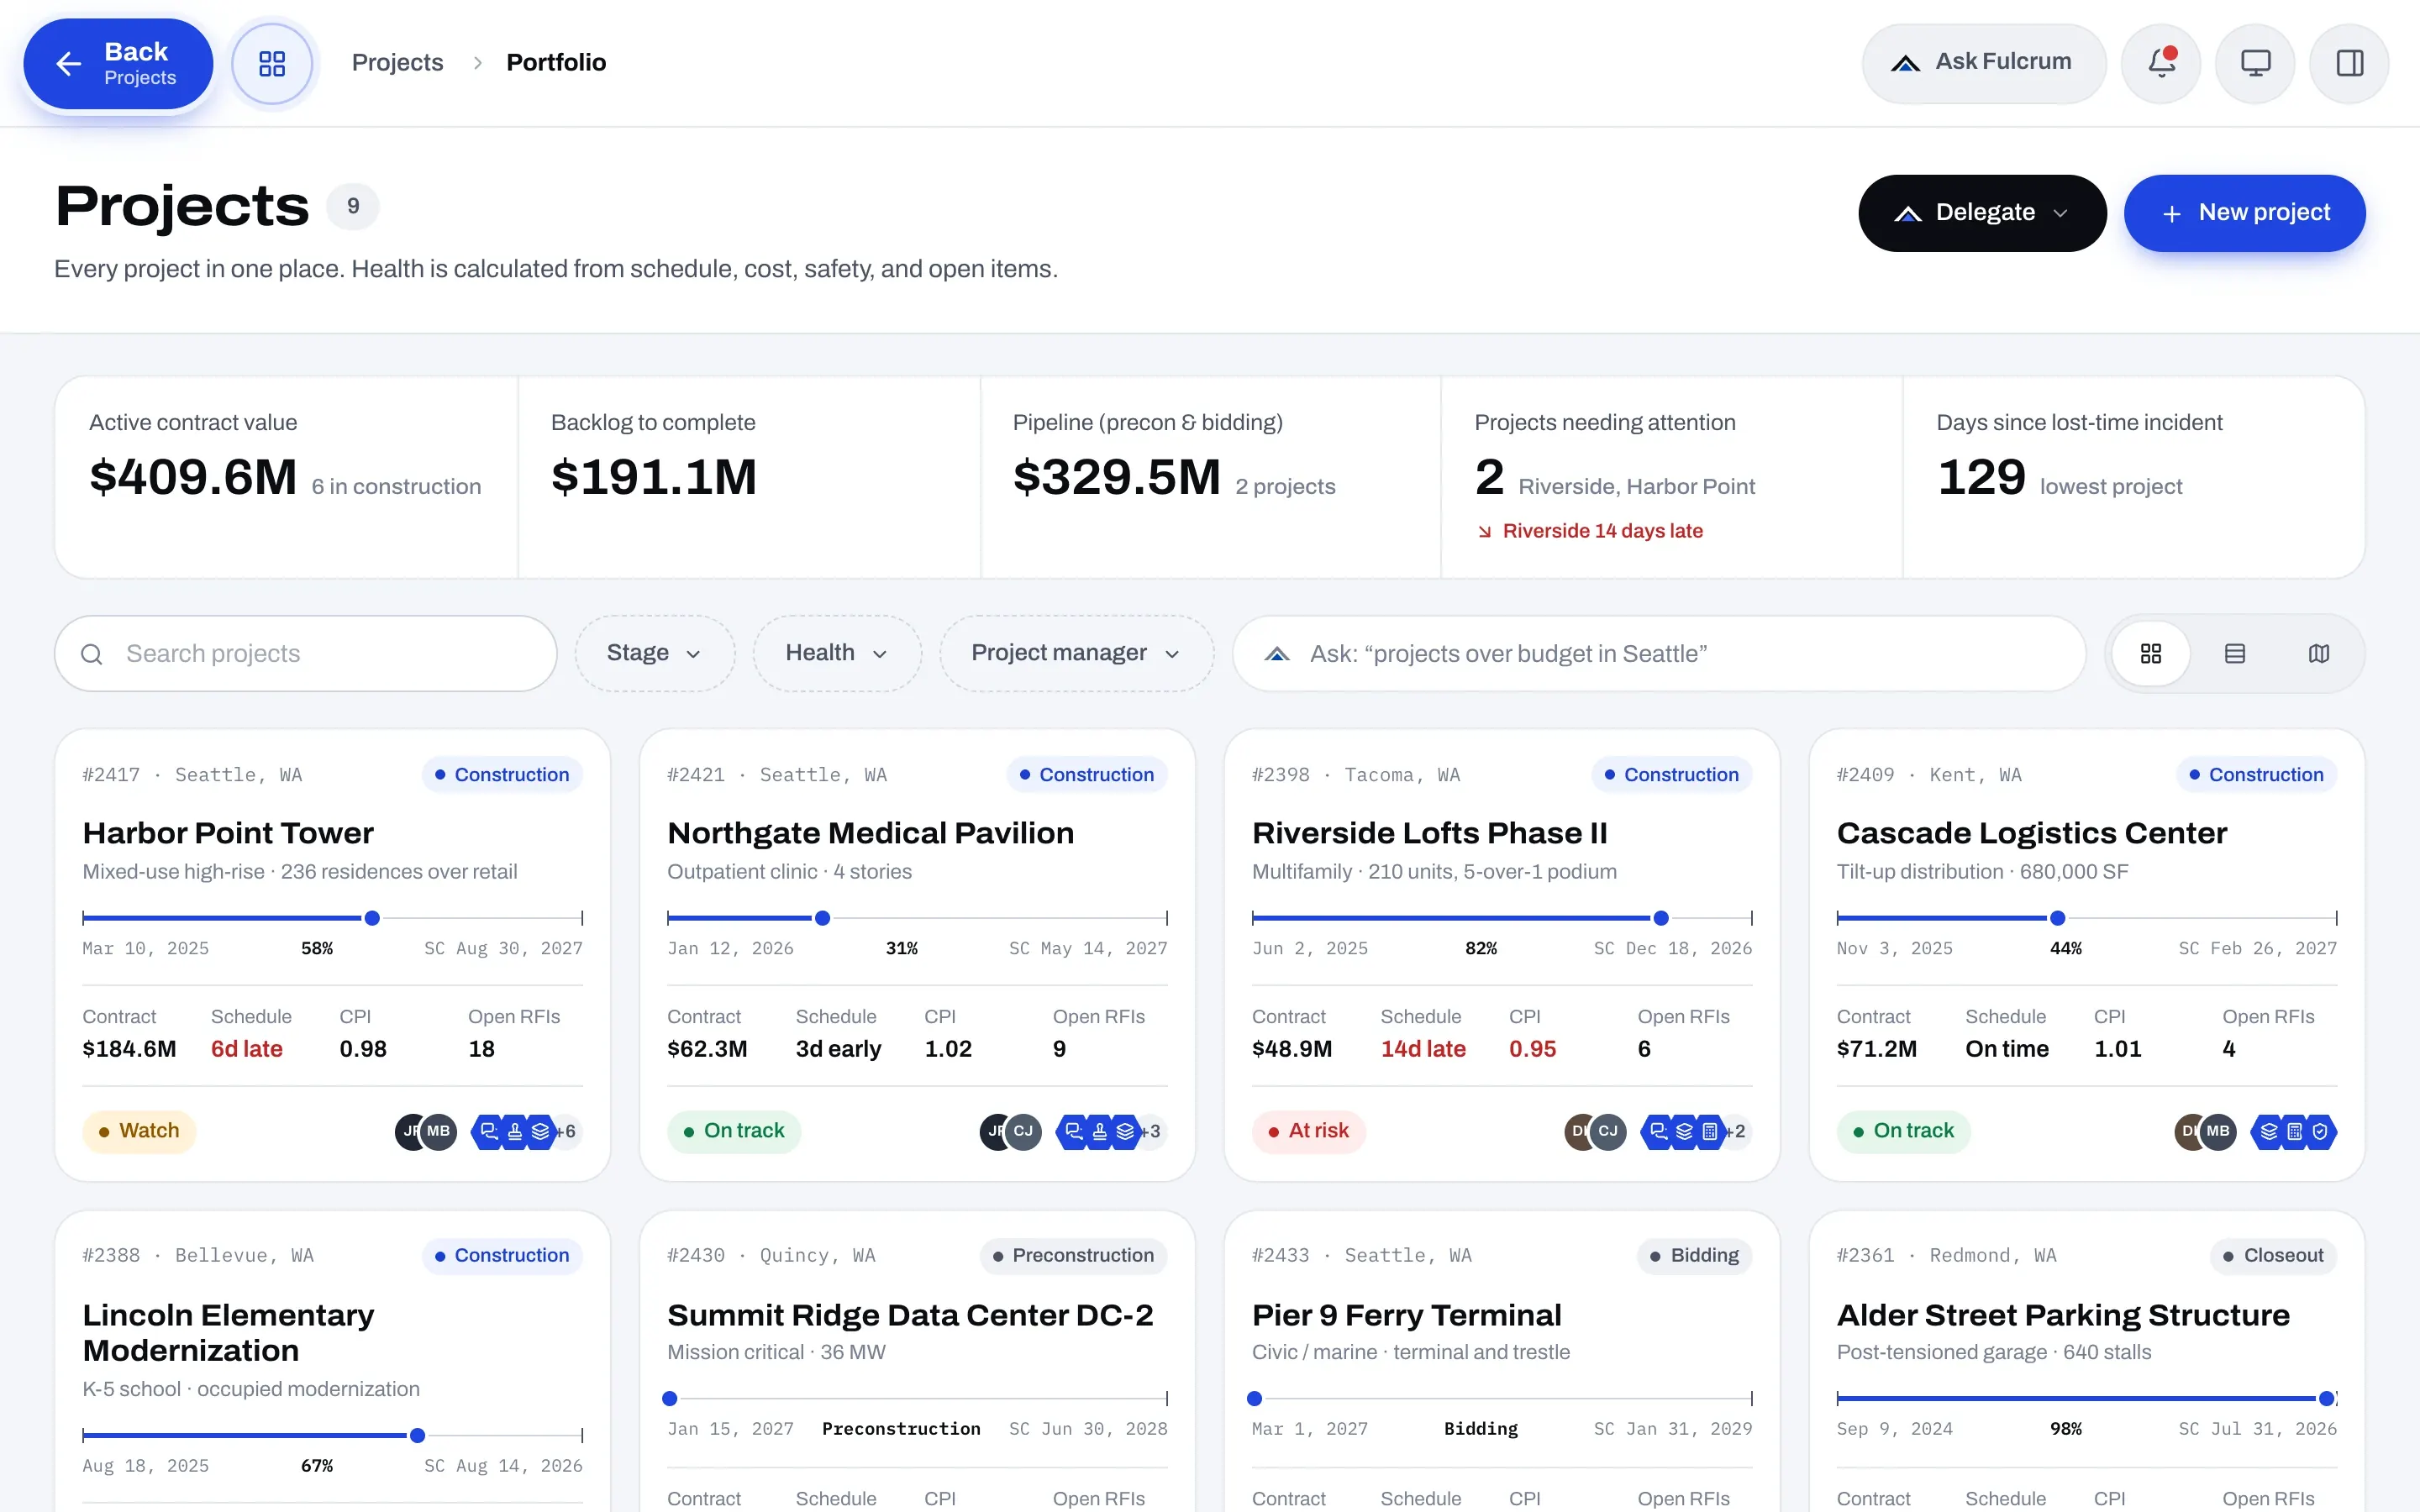Click the calculator agent icon on Riverside Lofts
The image size is (2420, 1512).
tap(1710, 1131)
